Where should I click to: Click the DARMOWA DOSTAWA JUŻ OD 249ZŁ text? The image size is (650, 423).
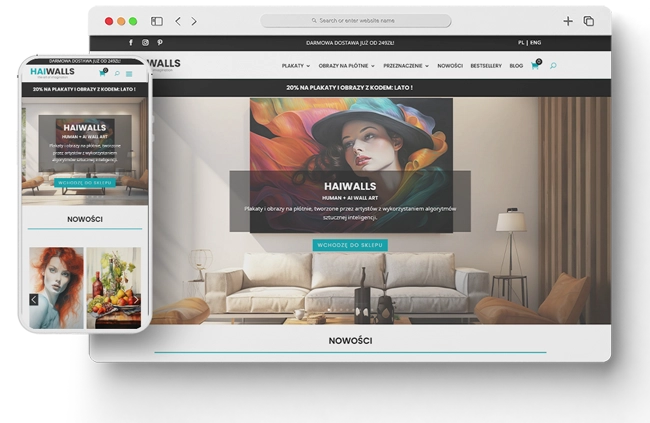350,43
